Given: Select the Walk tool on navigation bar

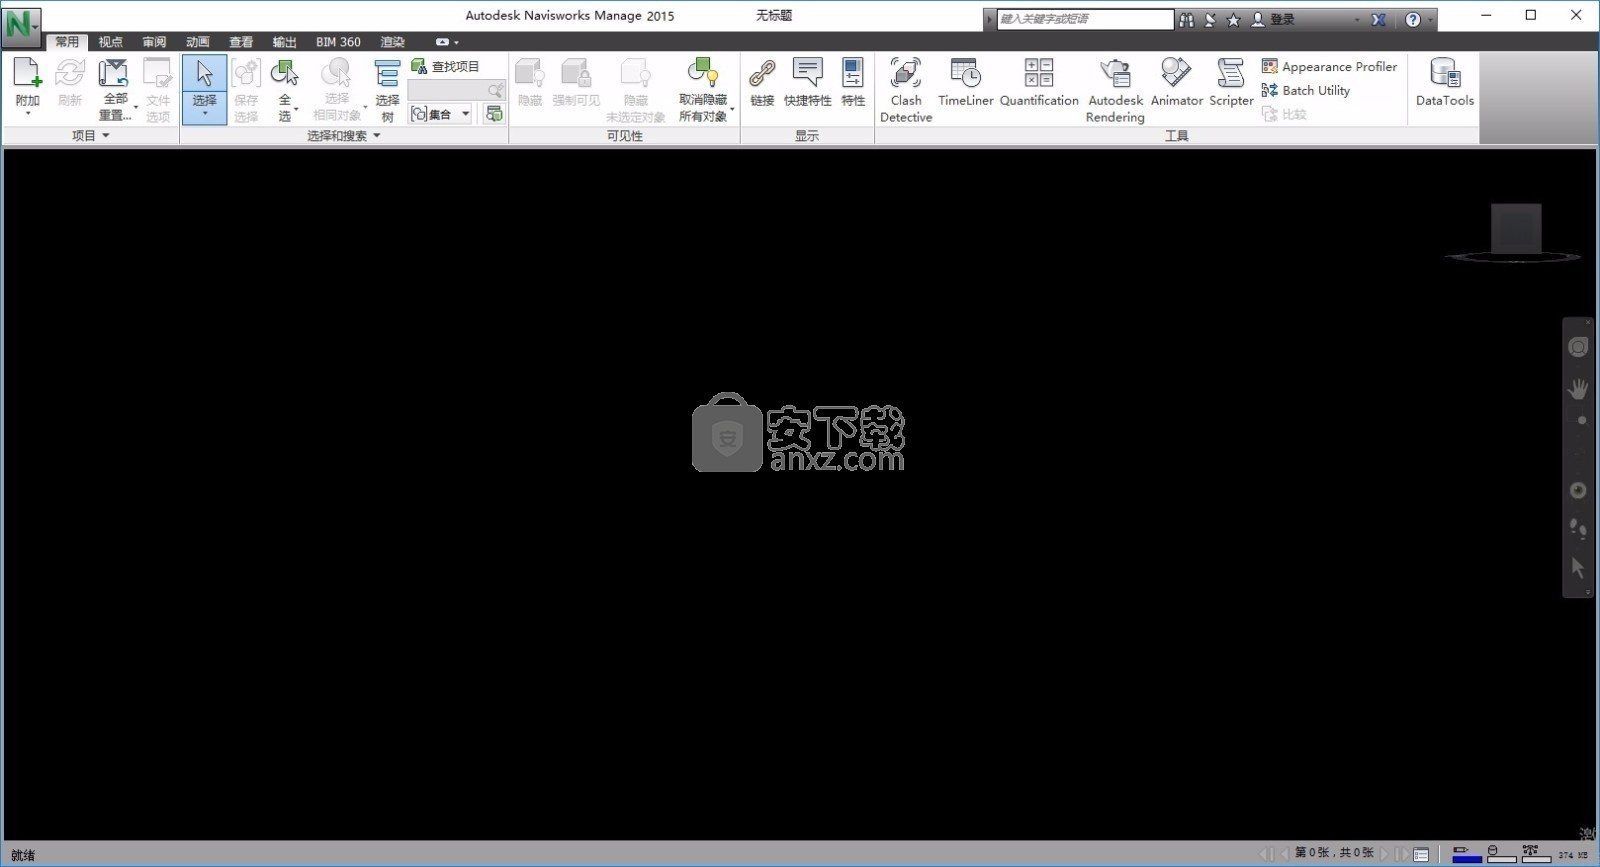Looking at the screenshot, I should pyautogui.click(x=1577, y=528).
